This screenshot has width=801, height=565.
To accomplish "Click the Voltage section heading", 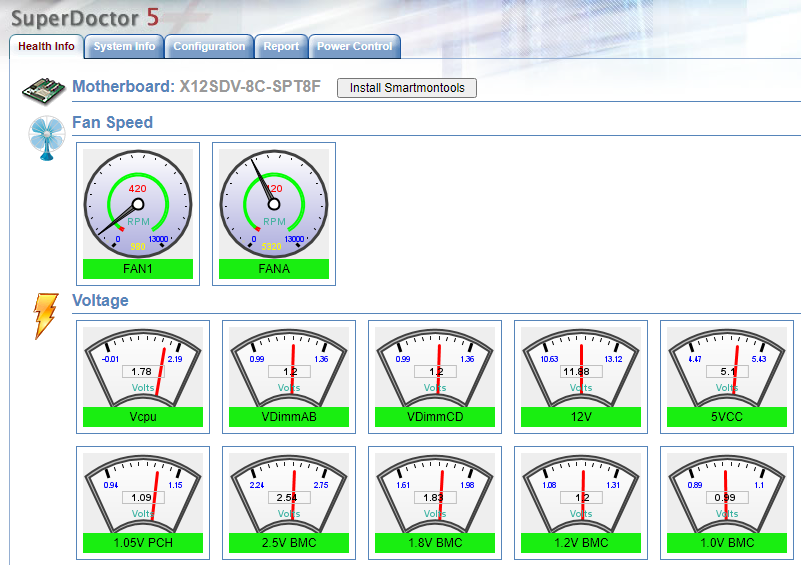I will pyautogui.click(x=100, y=300).
